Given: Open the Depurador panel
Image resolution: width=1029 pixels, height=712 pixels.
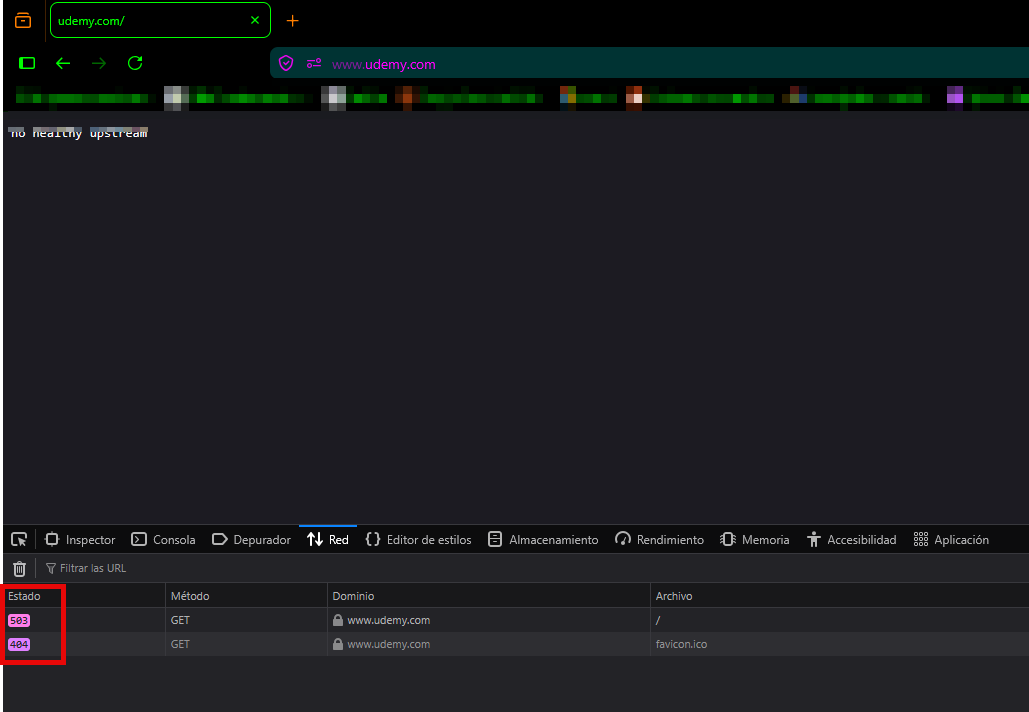Looking at the screenshot, I should pyautogui.click(x=251, y=539).
